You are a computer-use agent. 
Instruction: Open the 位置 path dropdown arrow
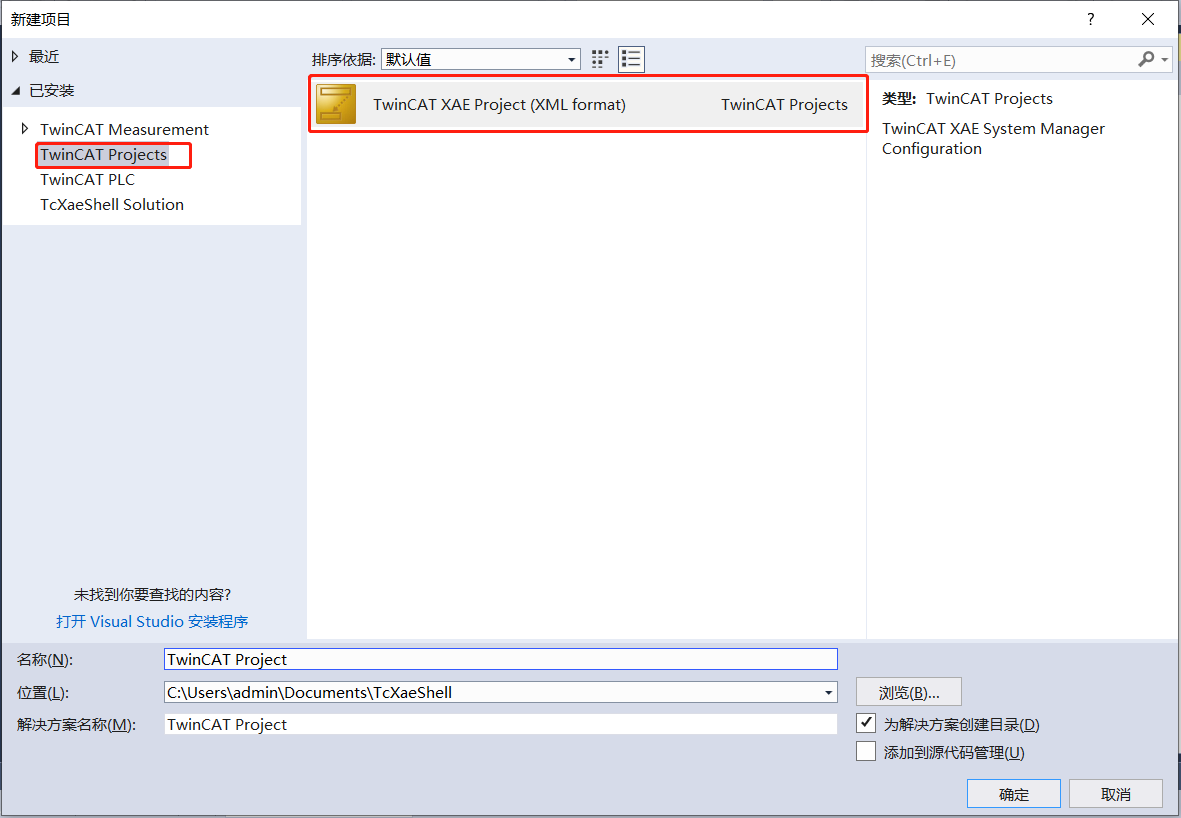pos(828,692)
